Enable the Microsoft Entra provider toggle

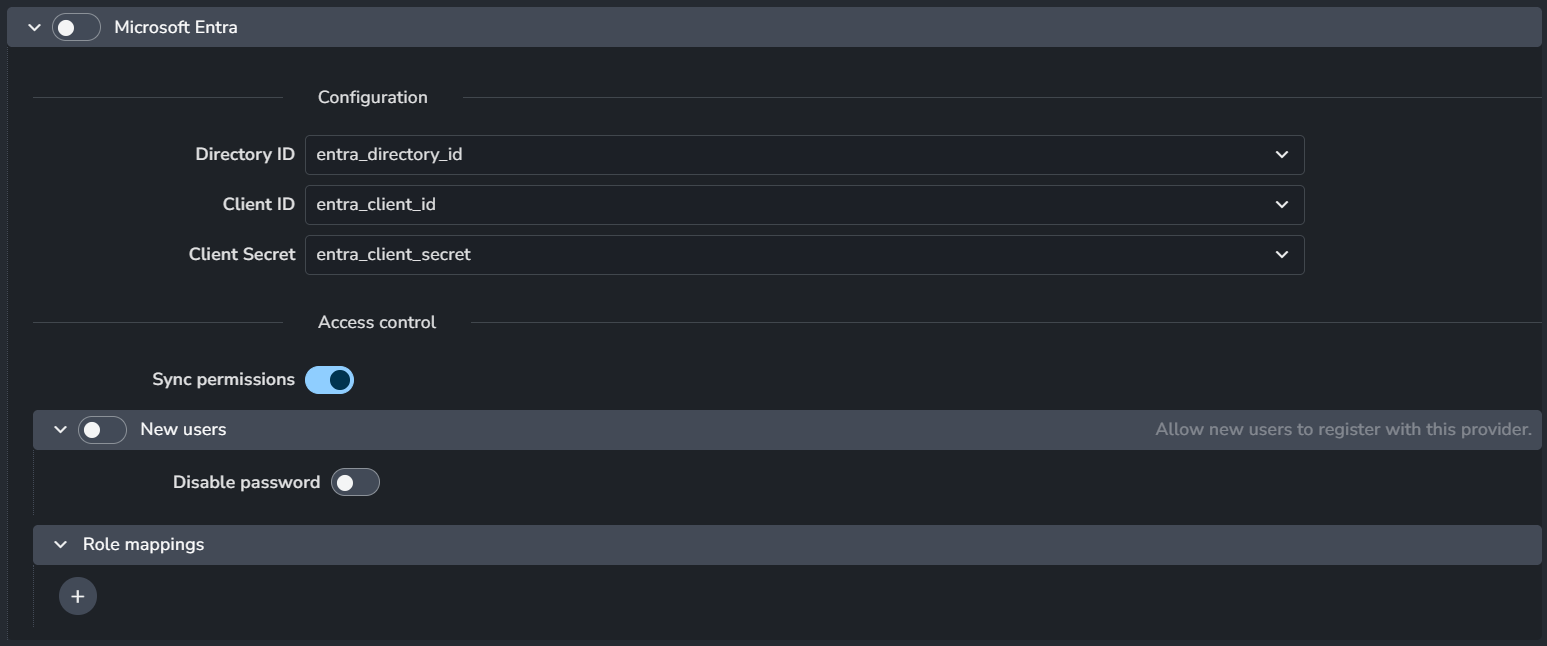pos(77,28)
